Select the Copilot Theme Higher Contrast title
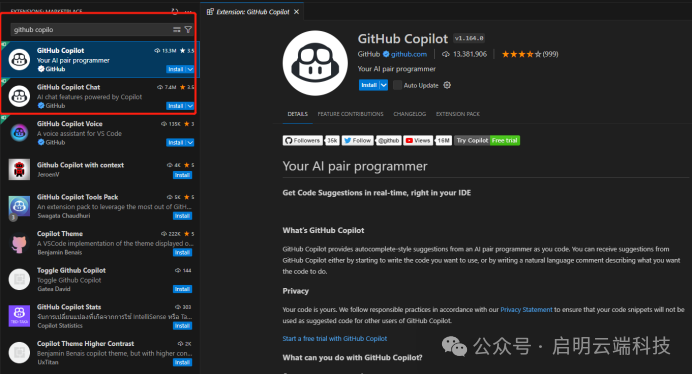The image size is (693, 374). 85,344
